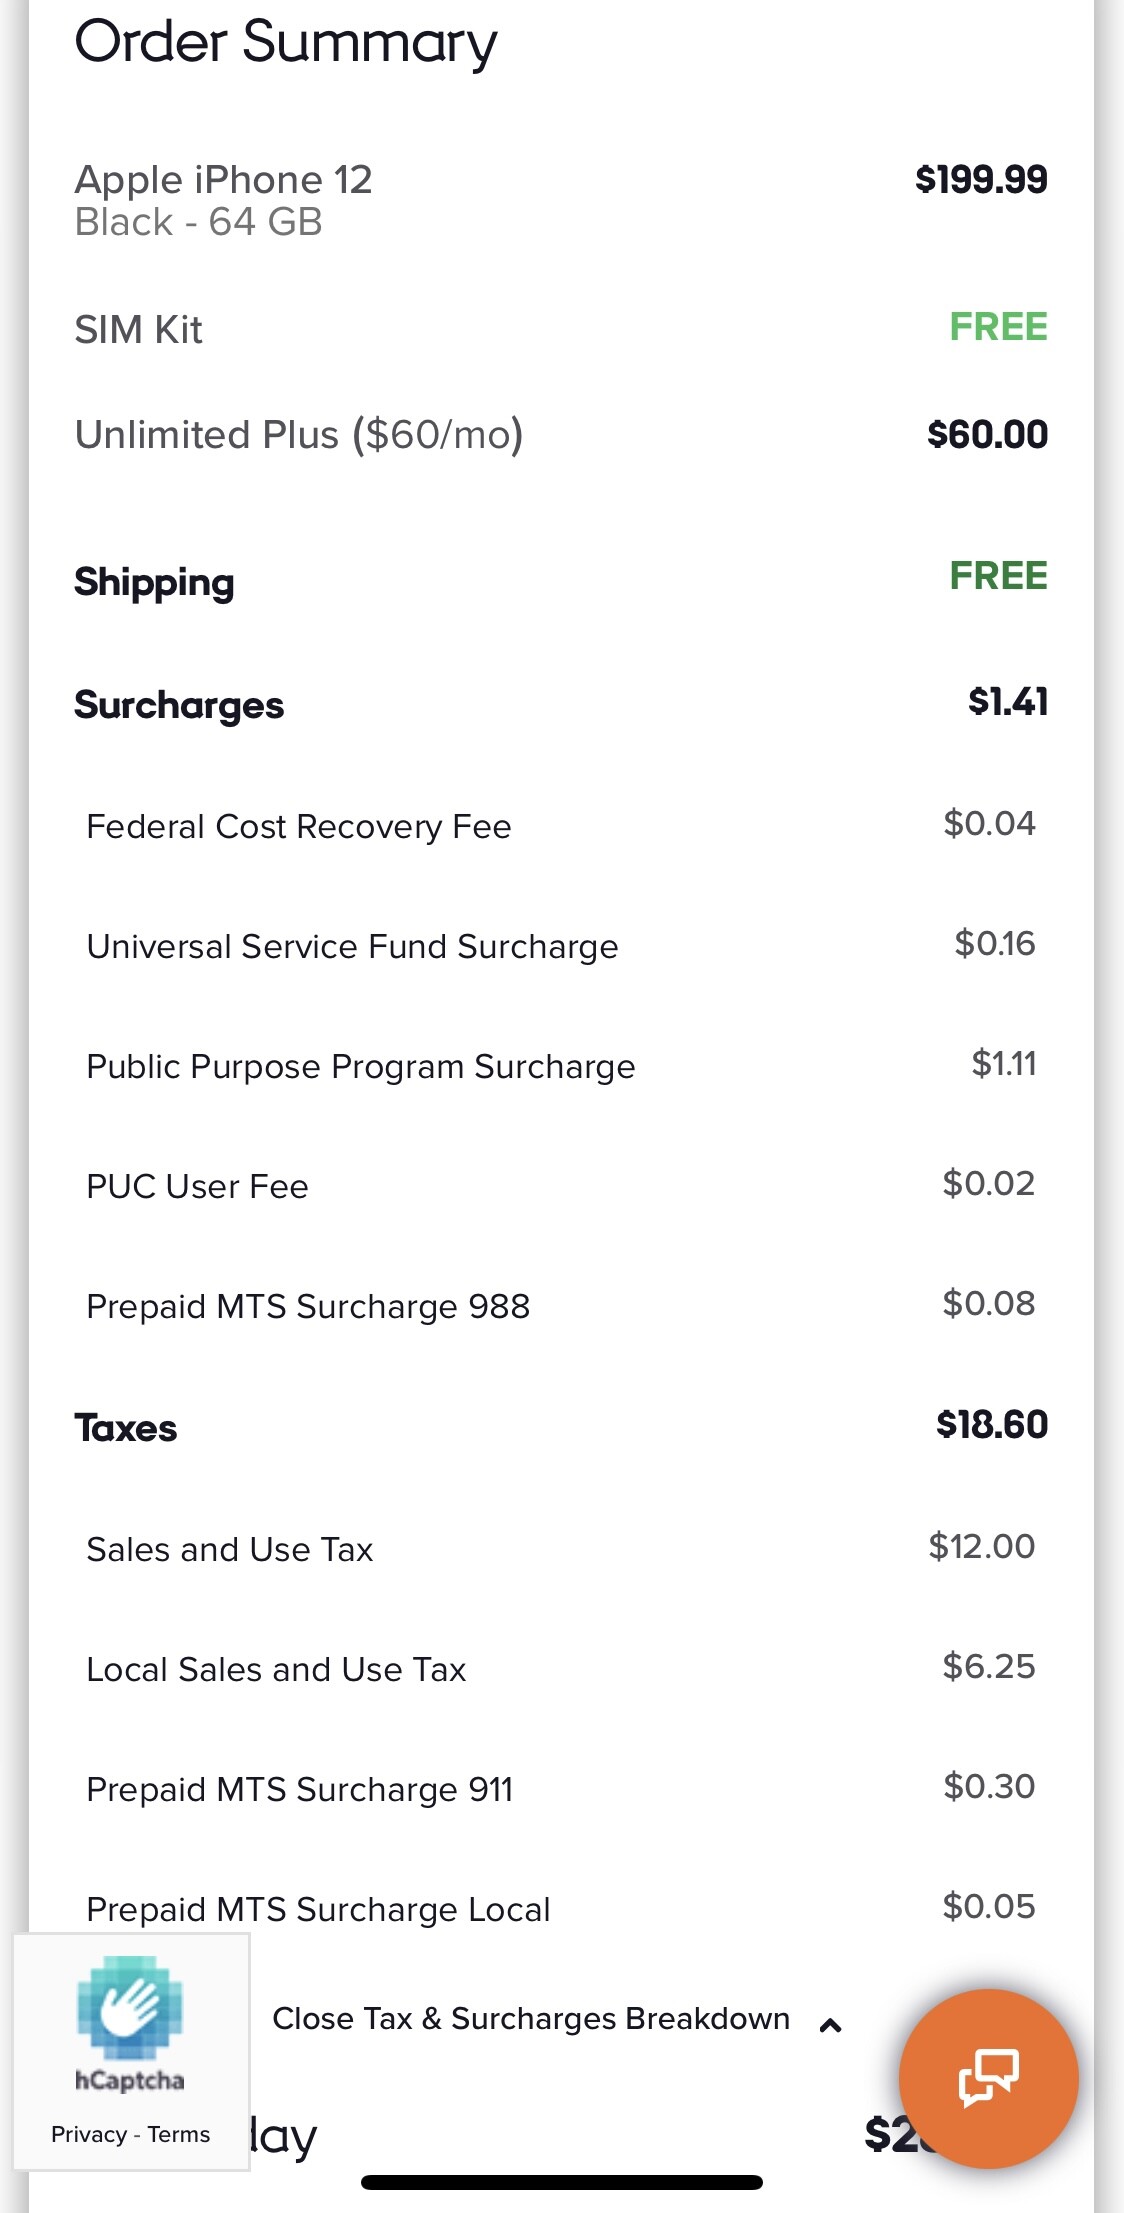This screenshot has height=2213, width=1124.
Task: Collapse breakdown with the up chevron
Action: click(x=830, y=2026)
